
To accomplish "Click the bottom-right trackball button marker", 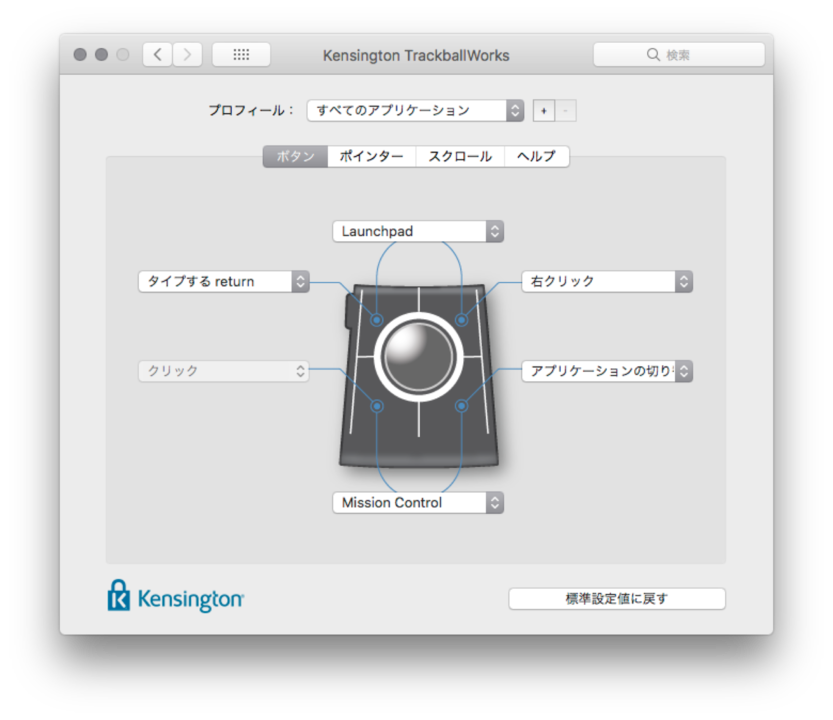I will click(462, 406).
